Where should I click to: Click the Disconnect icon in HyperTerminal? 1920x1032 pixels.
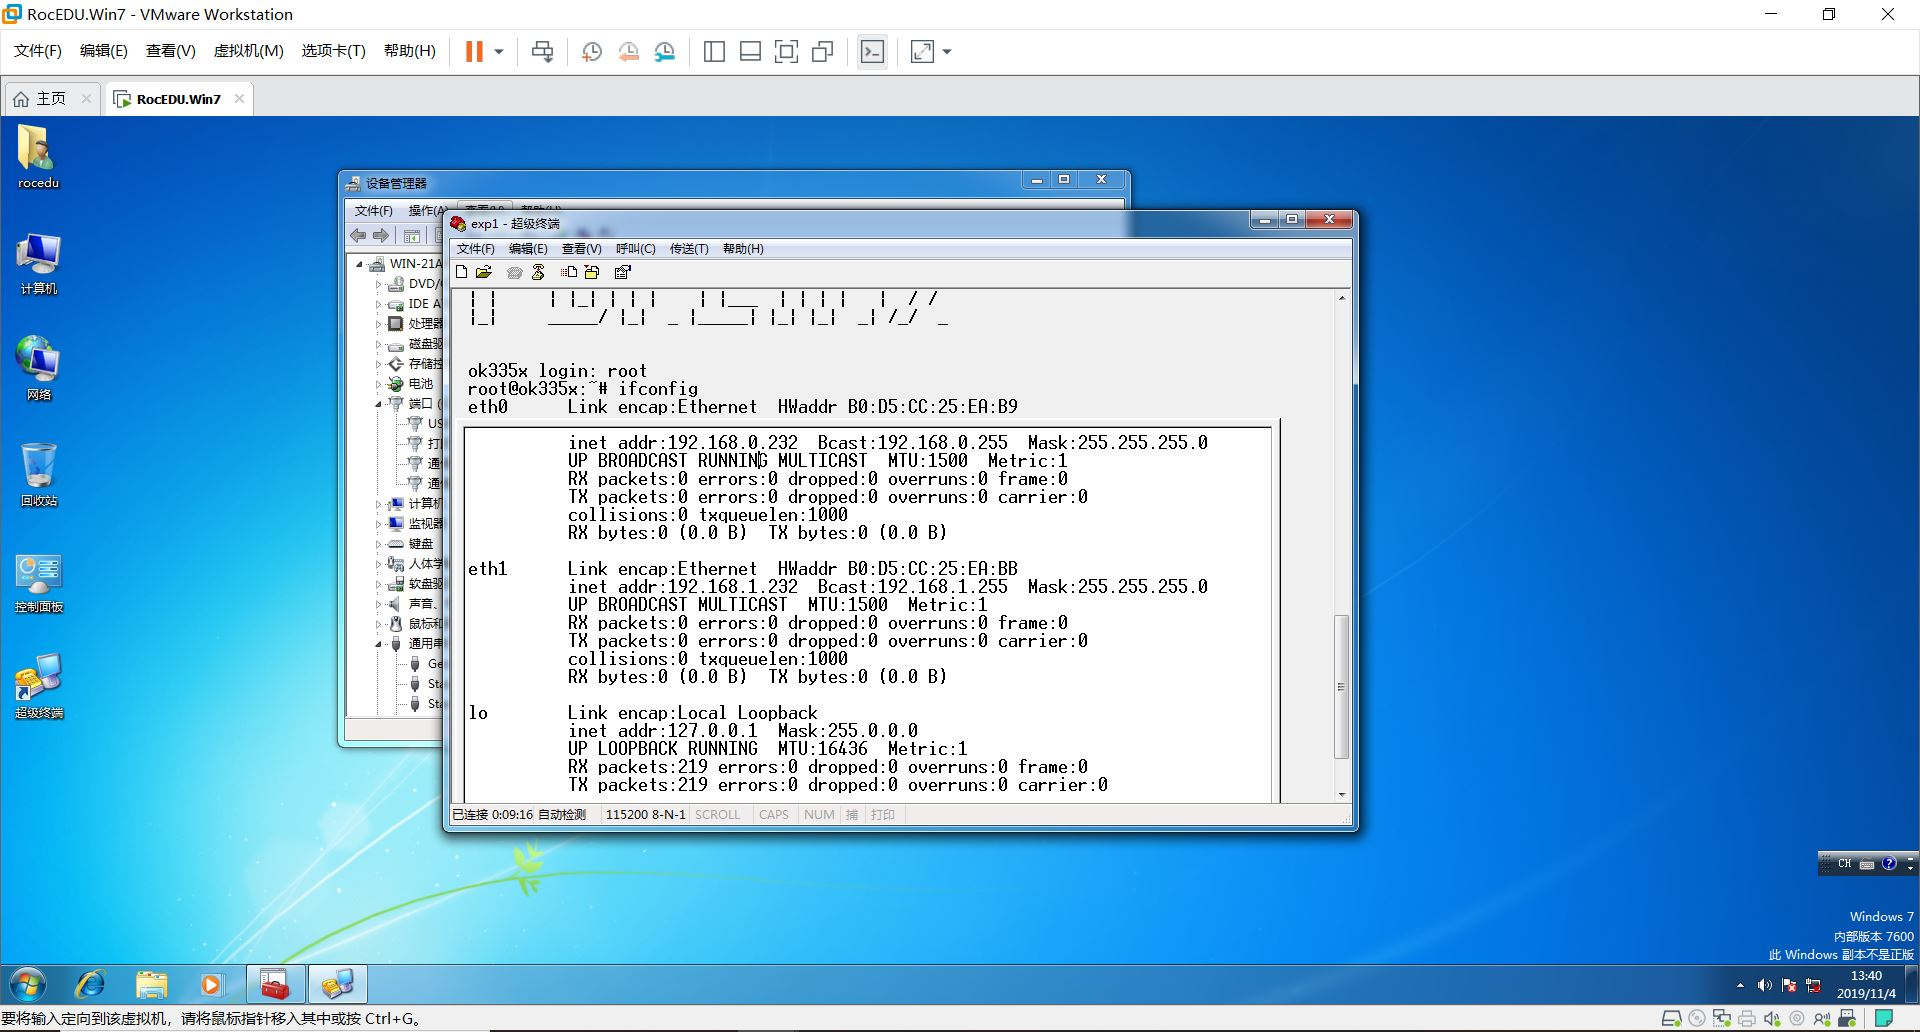click(x=538, y=272)
